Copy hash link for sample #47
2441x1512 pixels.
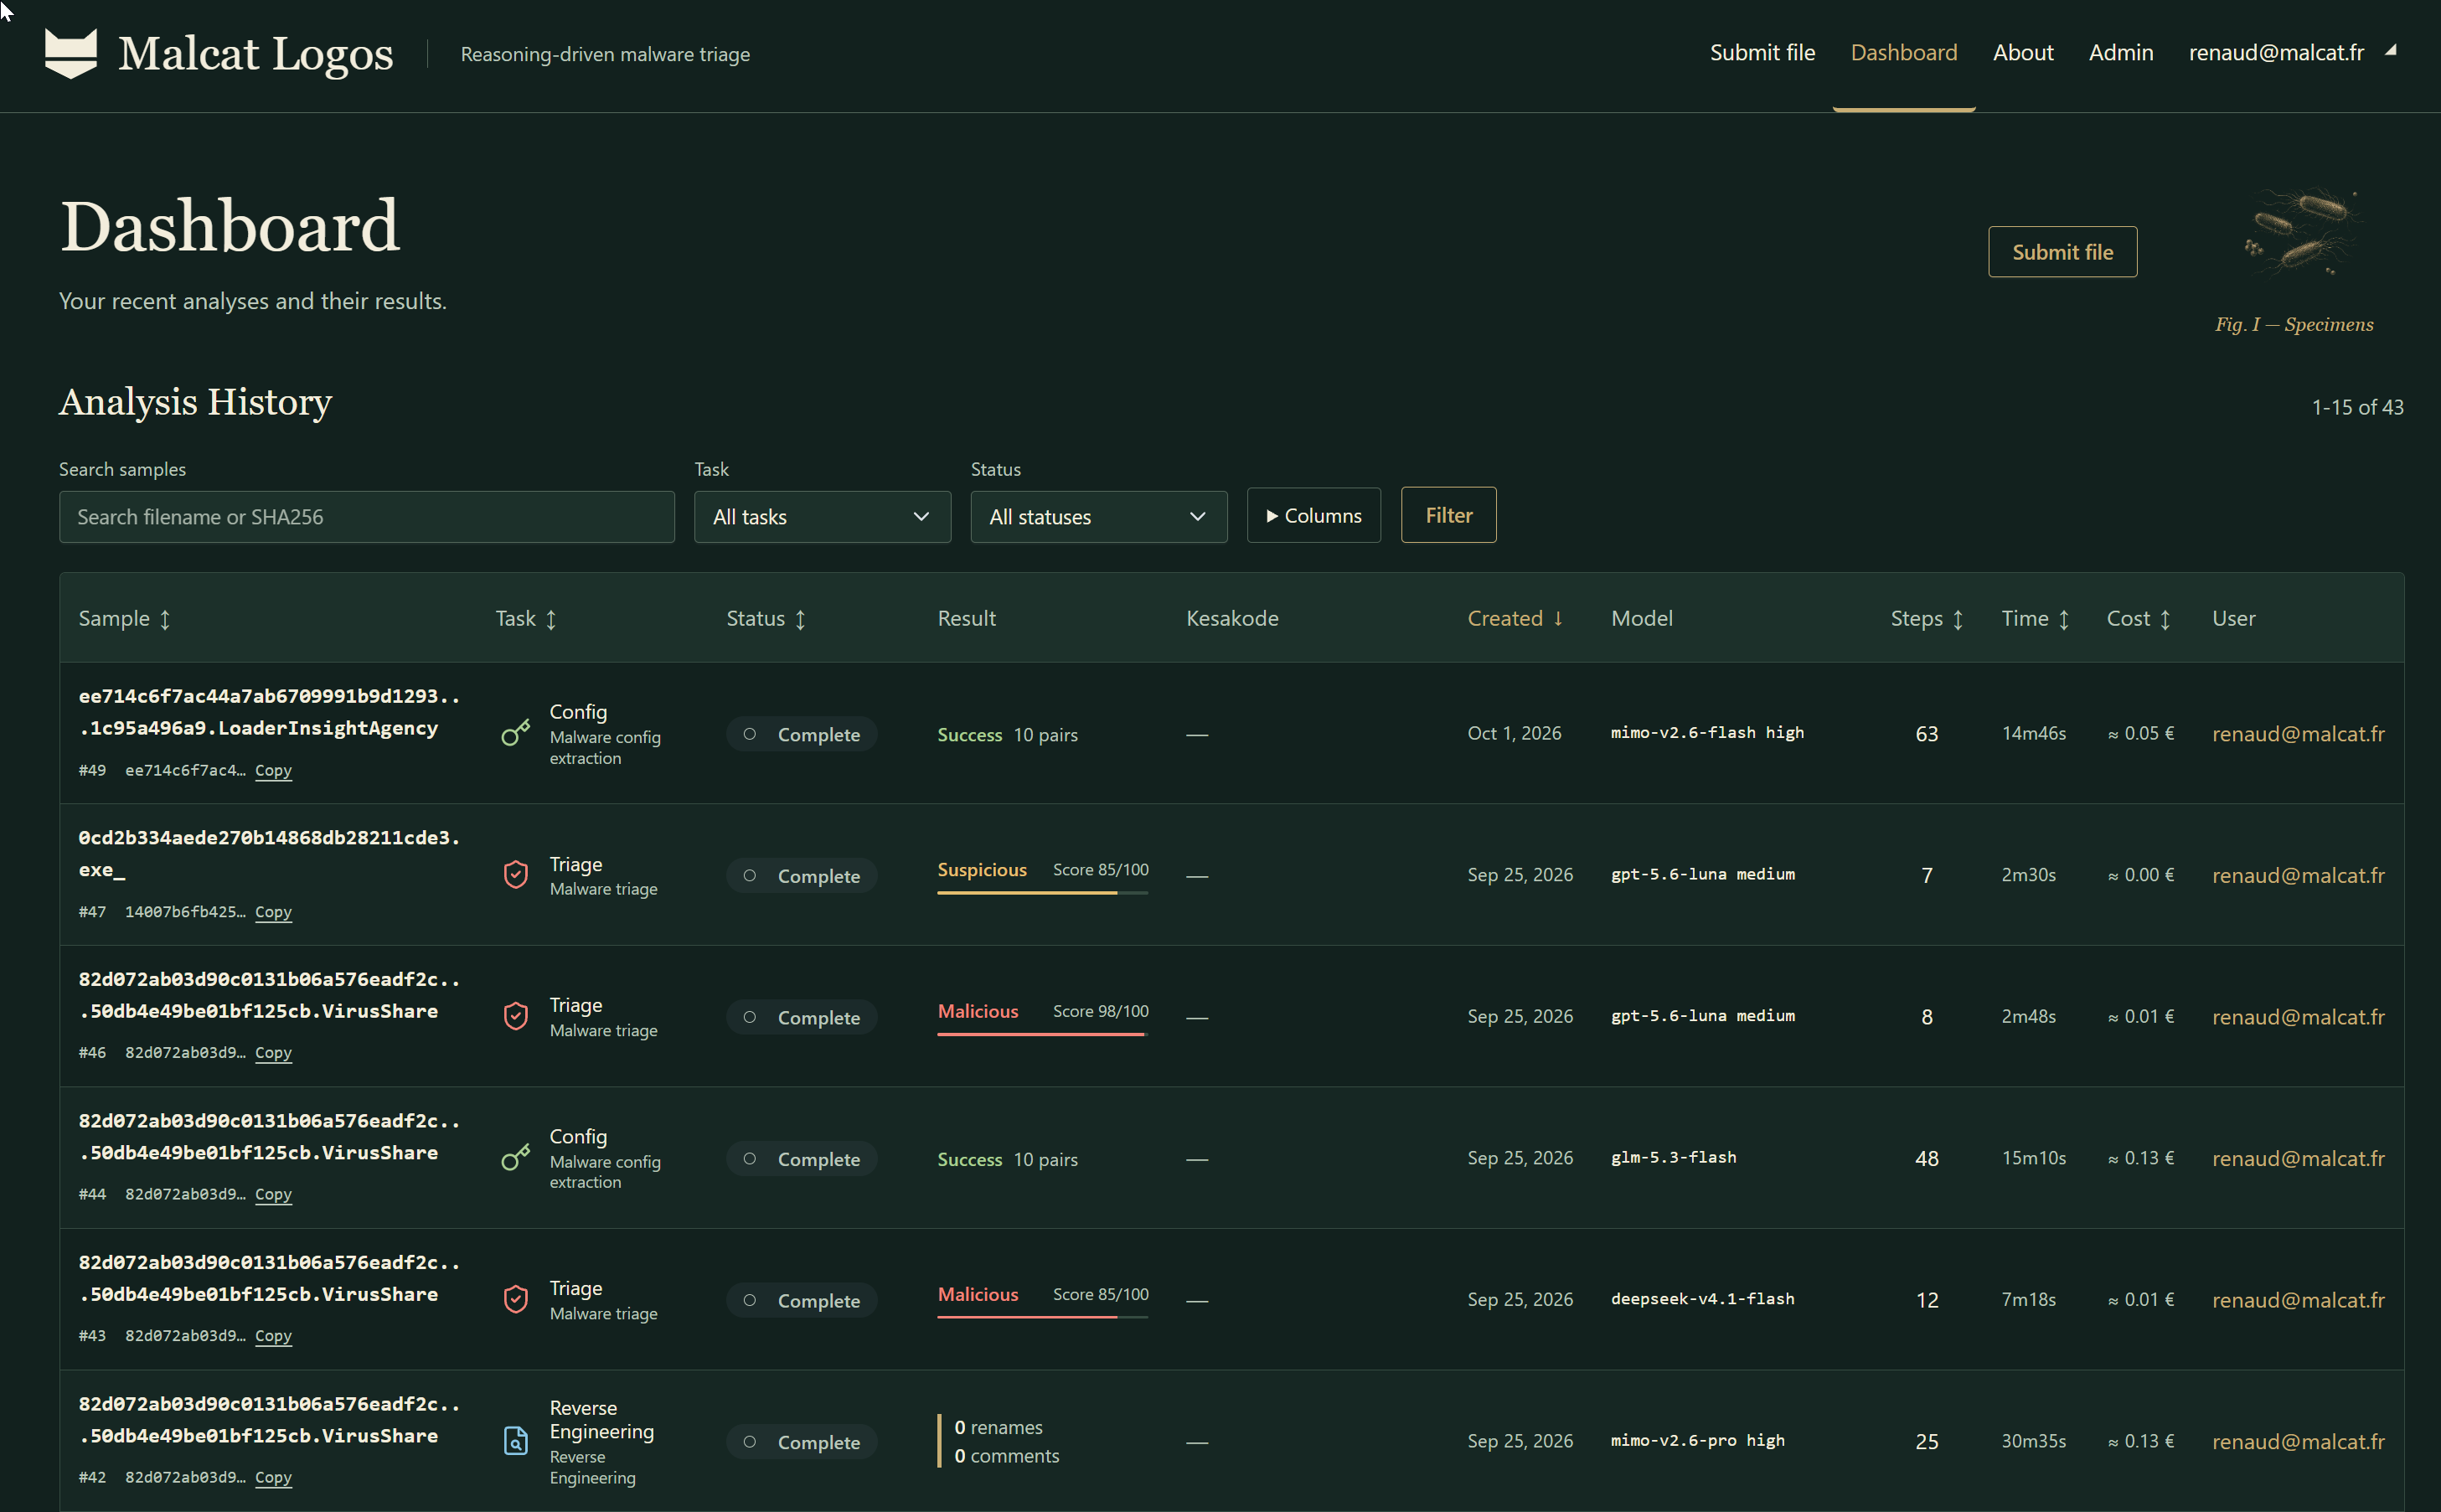coord(273,912)
